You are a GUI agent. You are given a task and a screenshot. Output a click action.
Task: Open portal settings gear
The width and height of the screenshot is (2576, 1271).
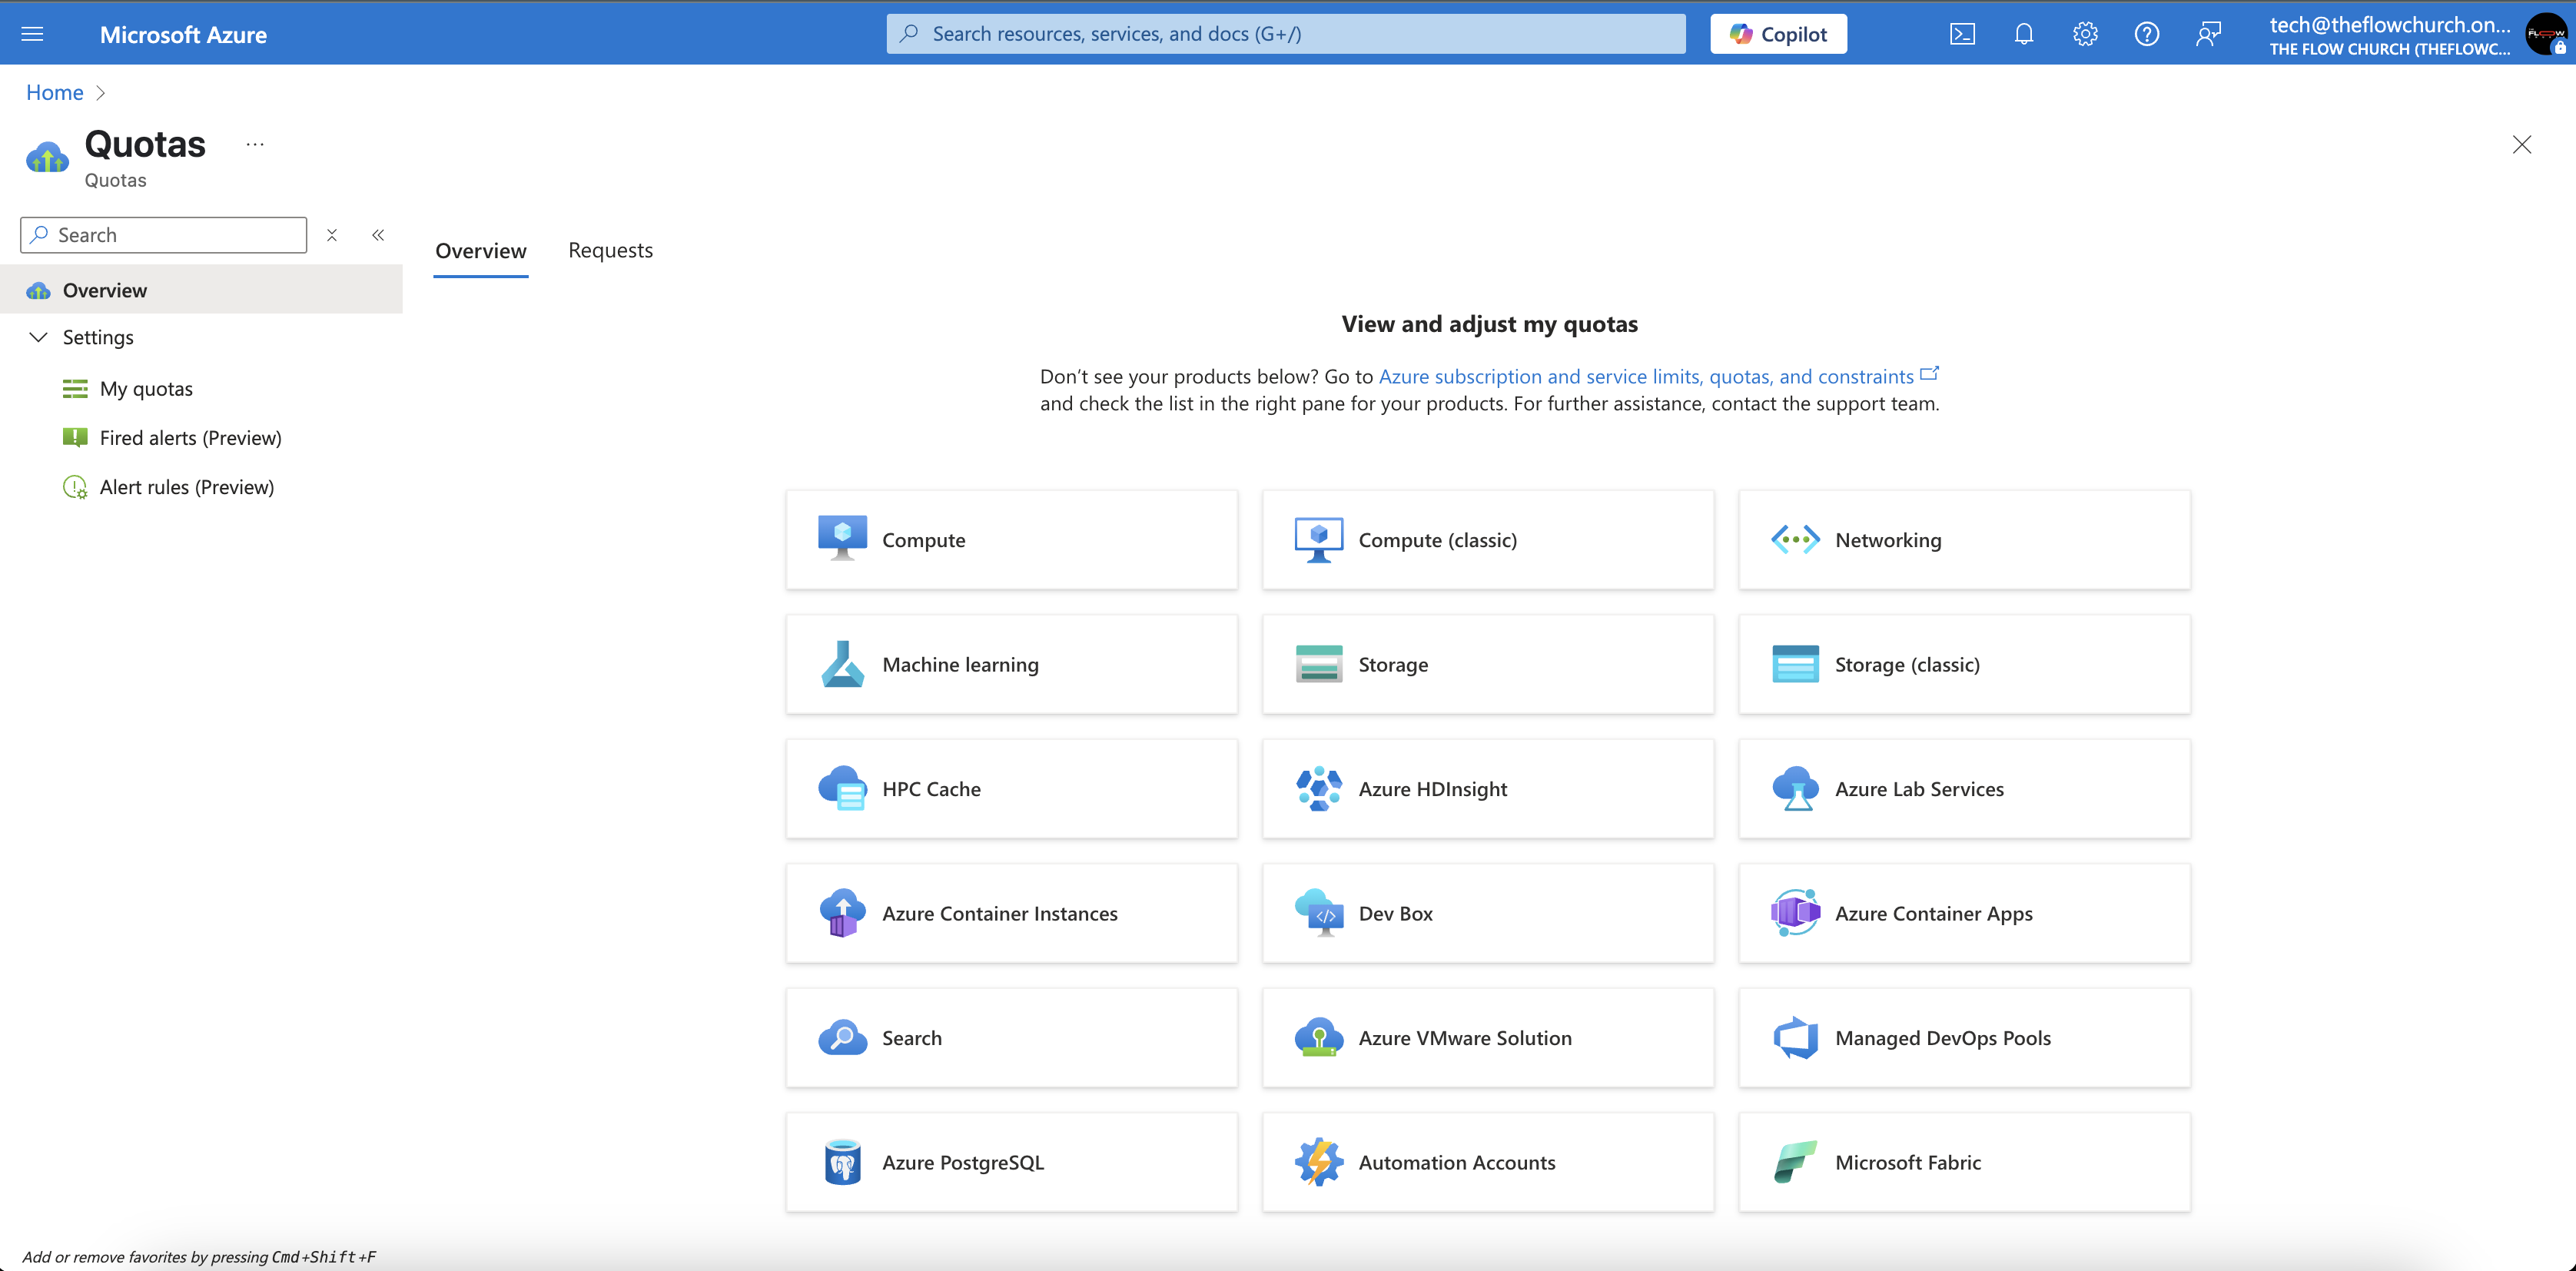click(2085, 33)
